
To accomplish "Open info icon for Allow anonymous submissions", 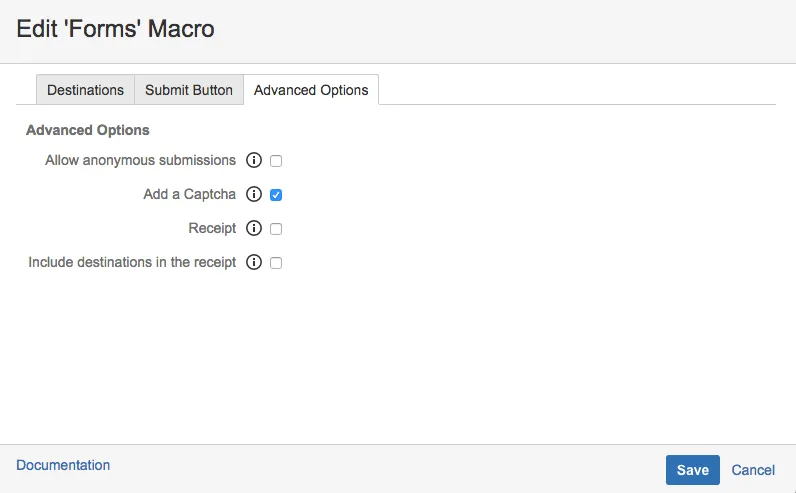I will pyautogui.click(x=254, y=160).
